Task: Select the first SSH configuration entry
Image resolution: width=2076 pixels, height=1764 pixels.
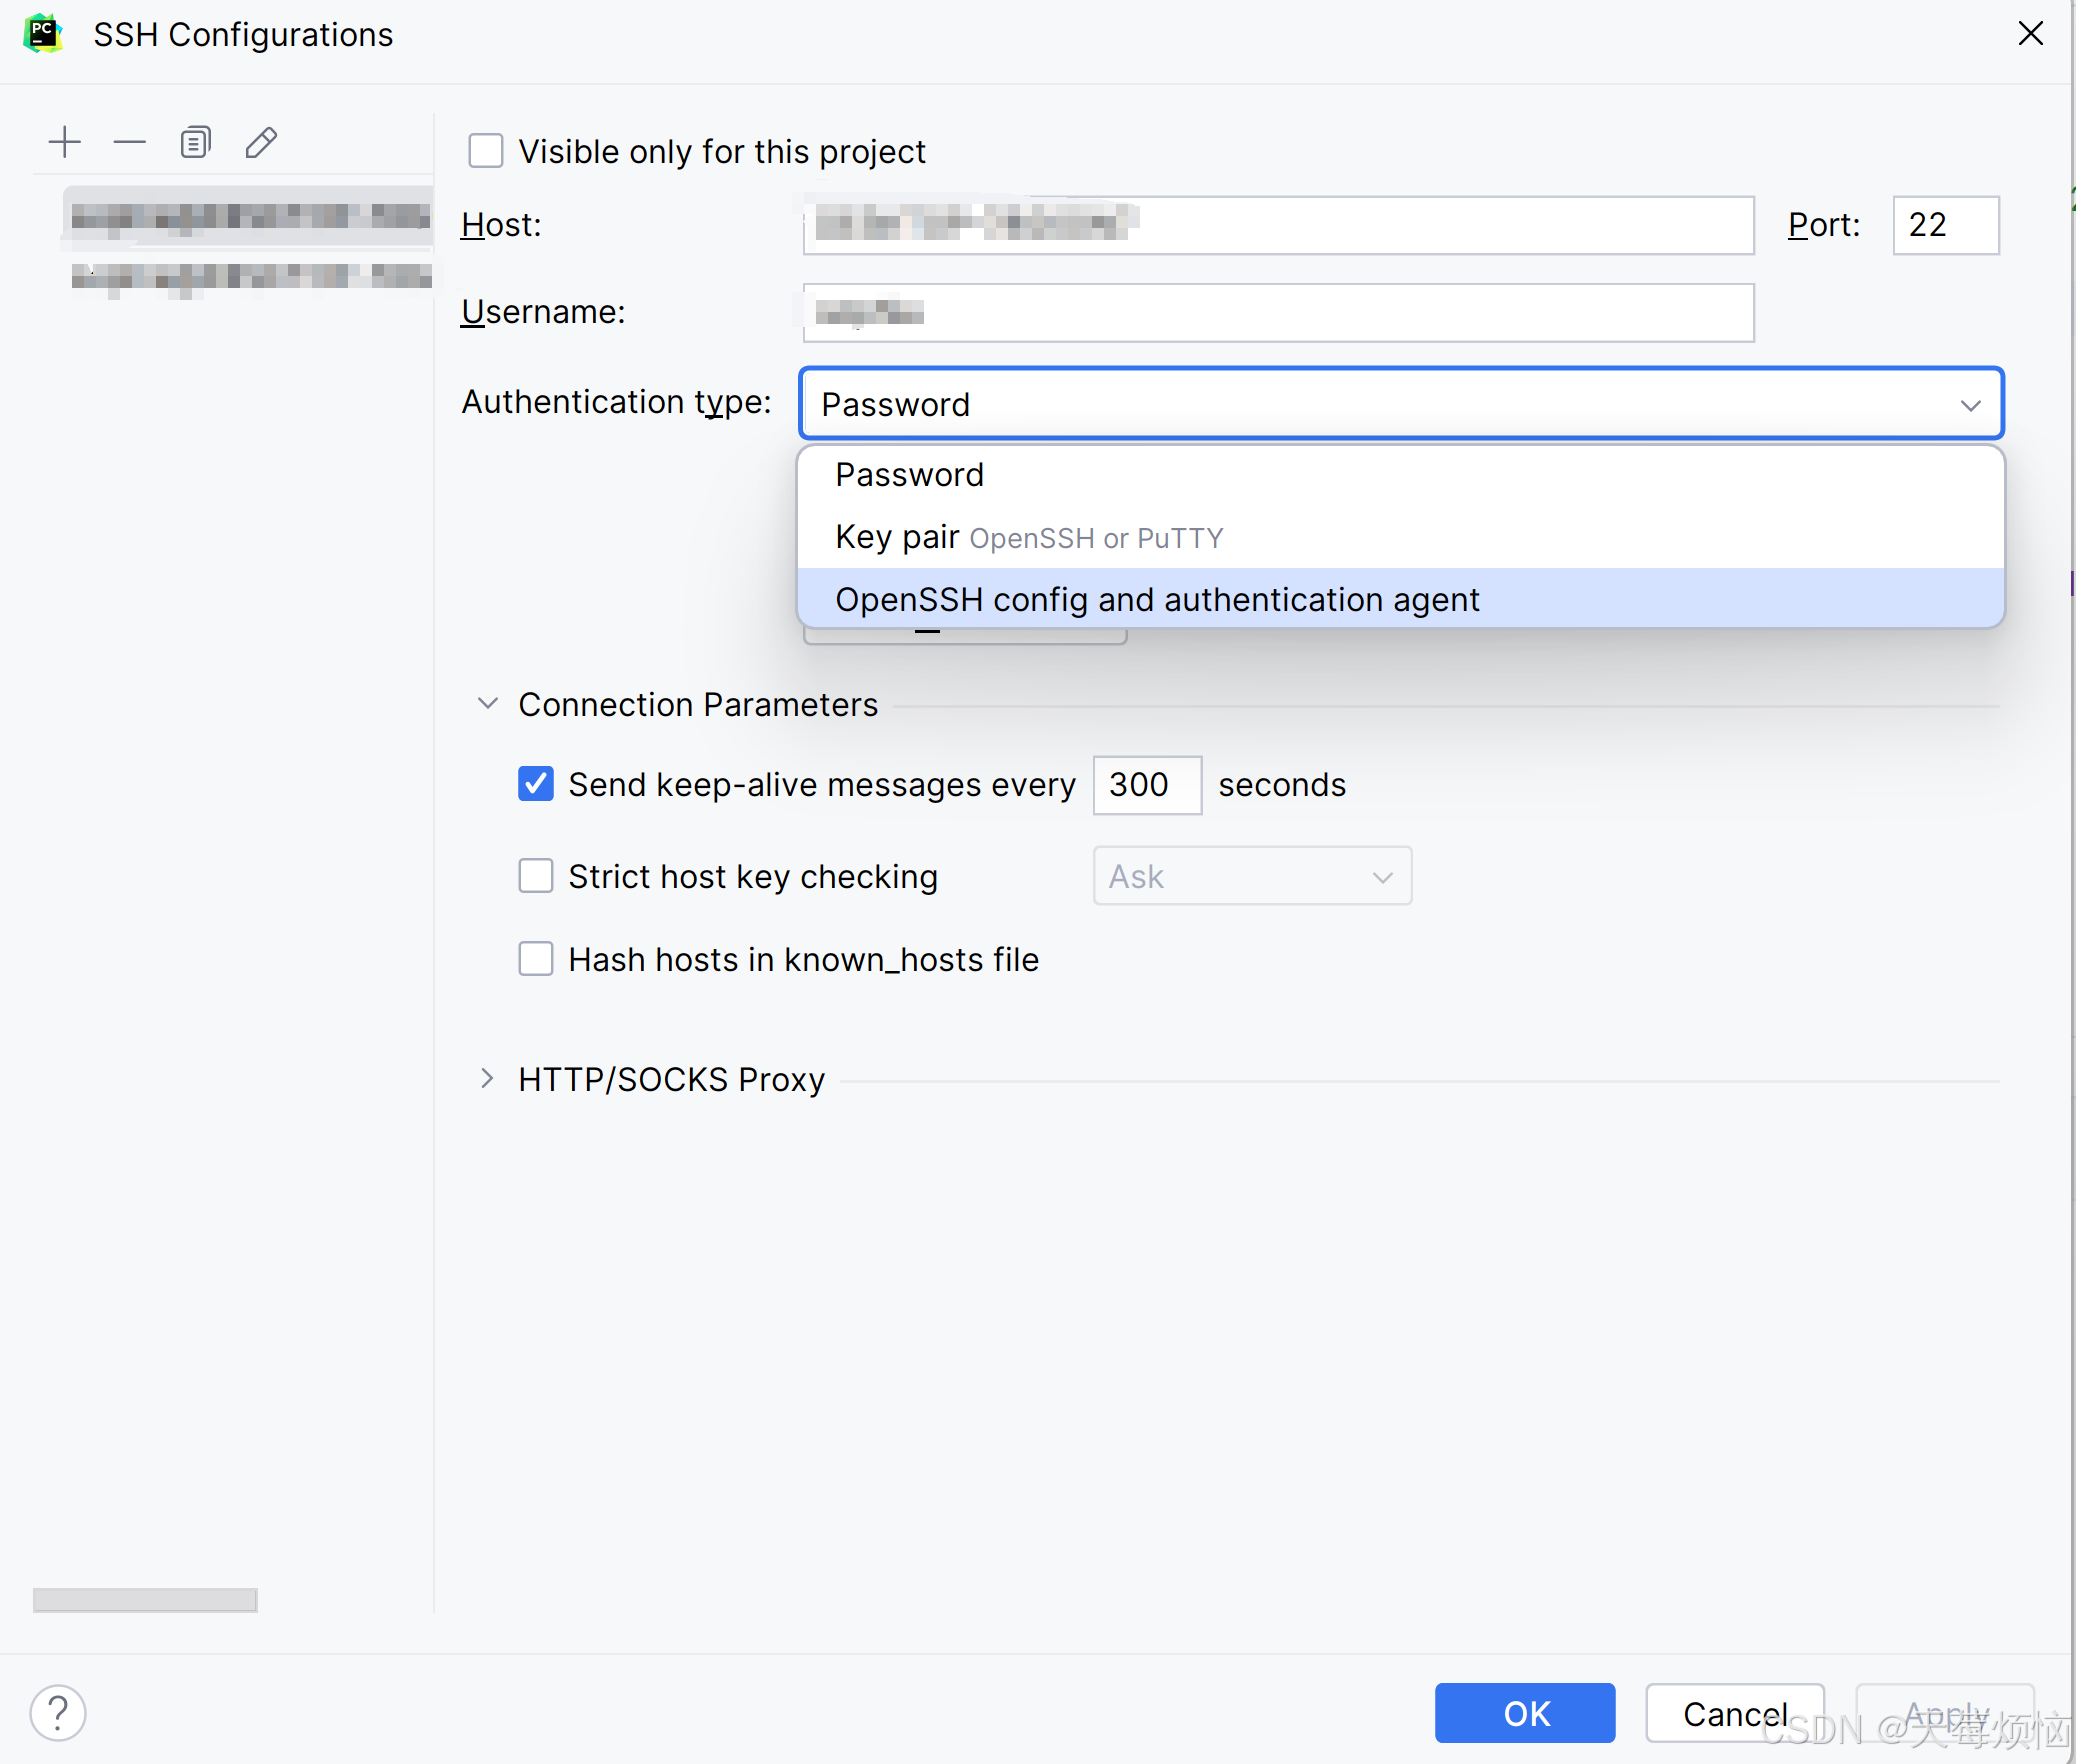Action: click(x=248, y=216)
